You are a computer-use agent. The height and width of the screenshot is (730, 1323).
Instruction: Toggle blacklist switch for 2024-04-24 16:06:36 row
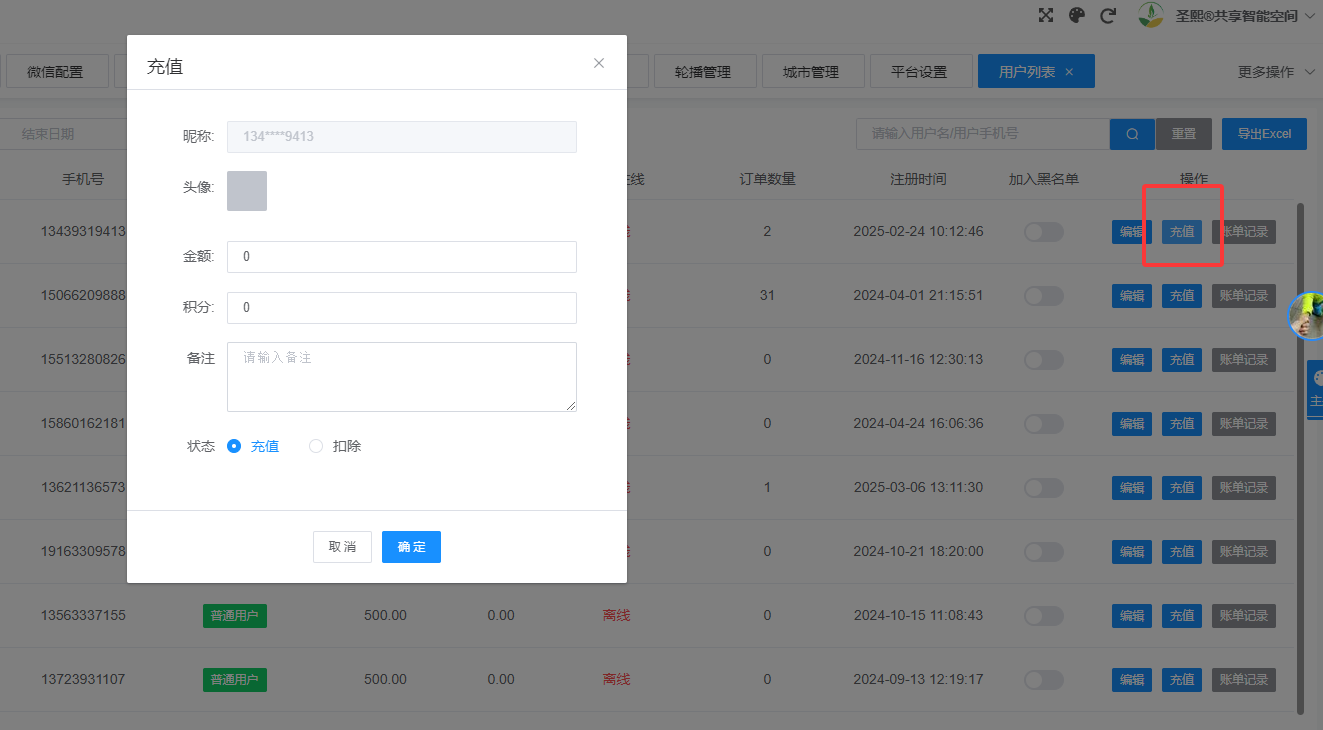[1044, 424]
